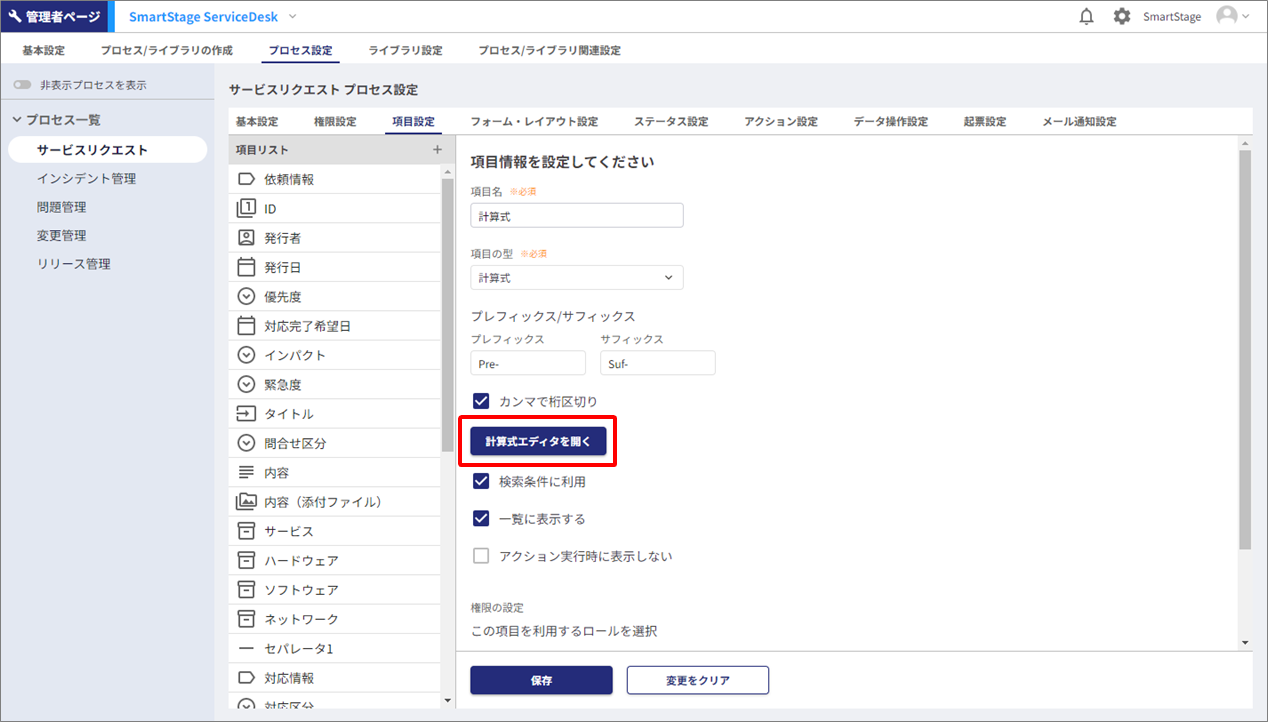Image resolution: width=1268 pixels, height=722 pixels.
Task: Expand the SmartStage ServiceDesk dropdown arrow
Action: pyautogui.click(x=293, y=17)
